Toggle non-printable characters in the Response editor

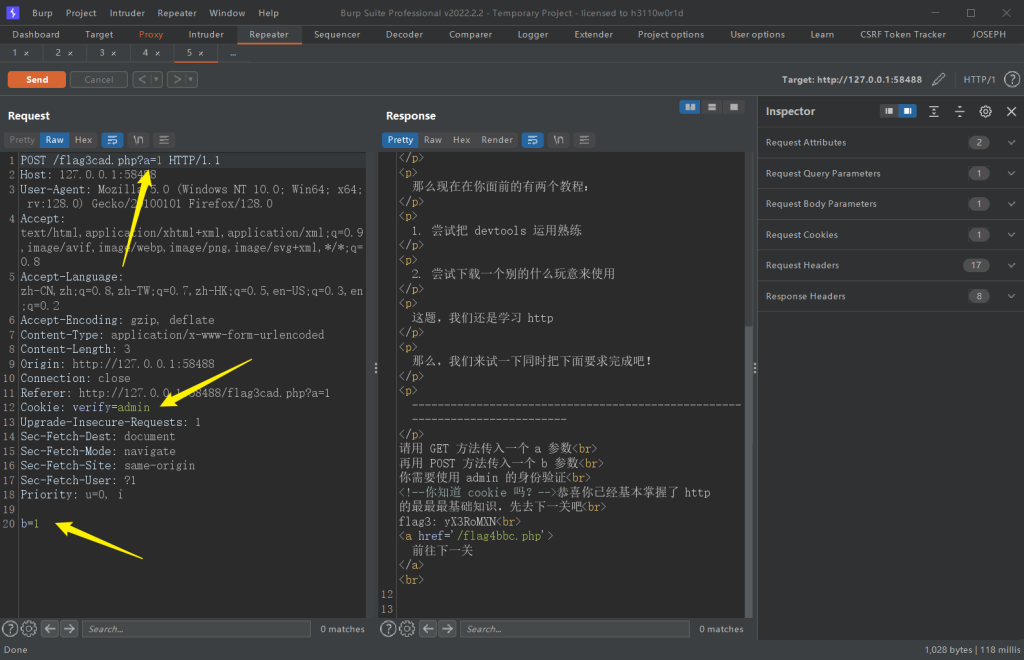558,140
